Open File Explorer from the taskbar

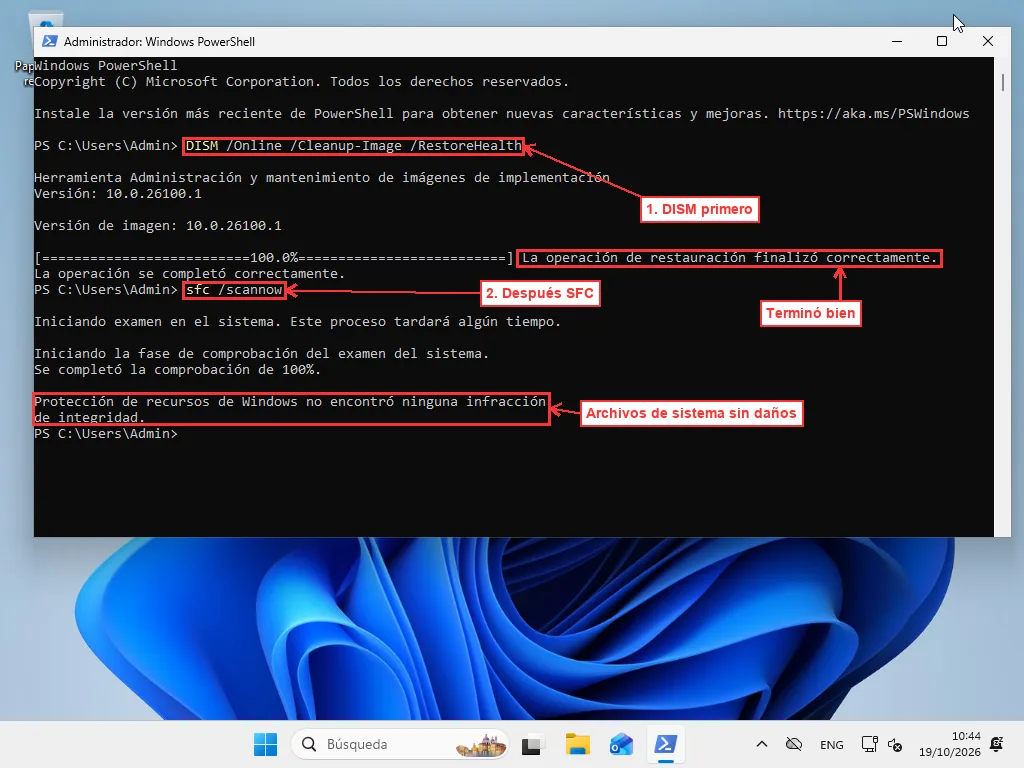pos(577,744)
